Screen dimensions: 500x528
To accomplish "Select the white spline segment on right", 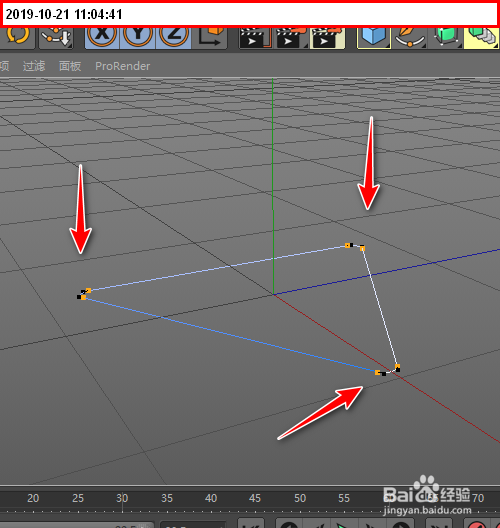I will pos(380,307).
